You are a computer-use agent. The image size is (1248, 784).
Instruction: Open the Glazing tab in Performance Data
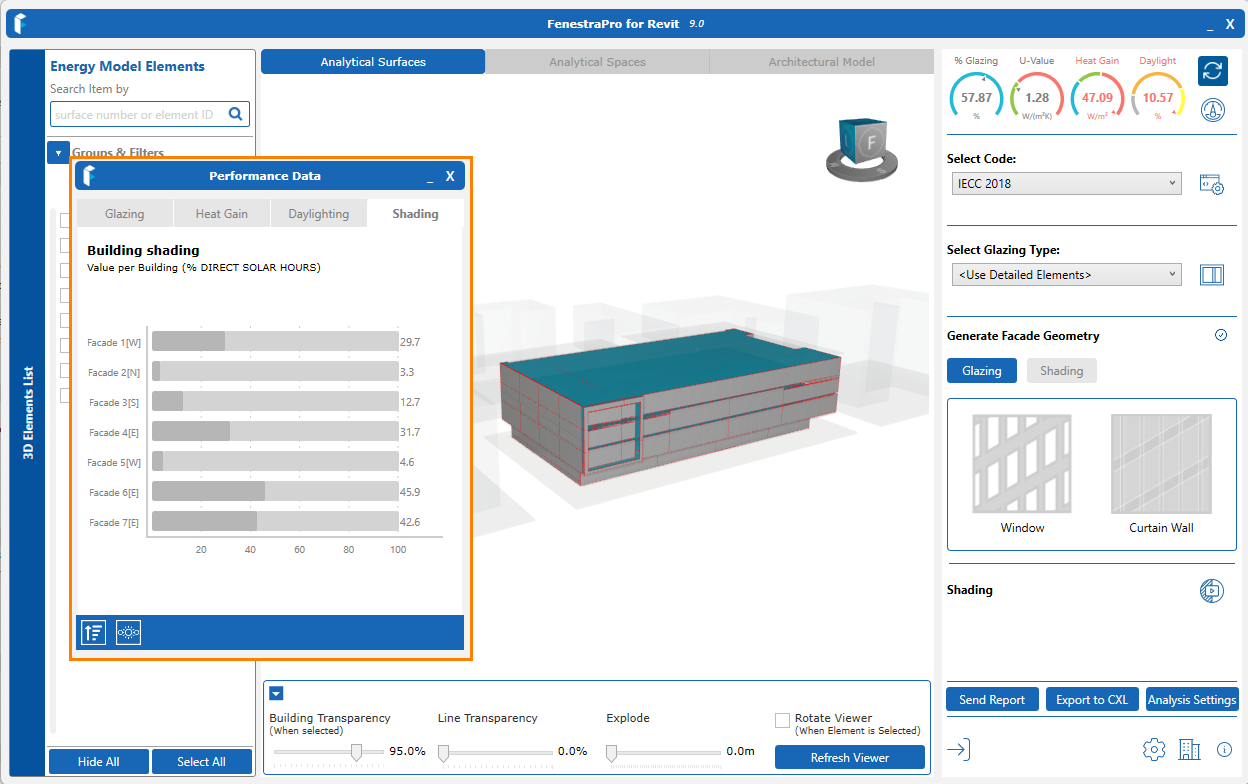[x=125, y=214]
